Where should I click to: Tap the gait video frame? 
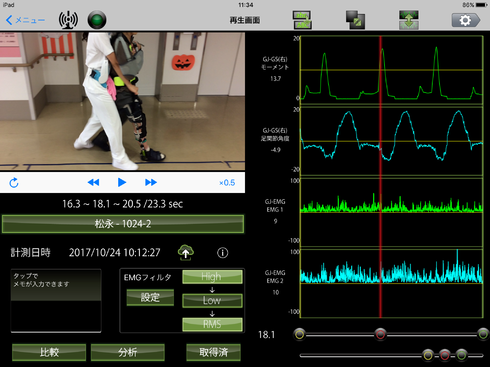122,101
